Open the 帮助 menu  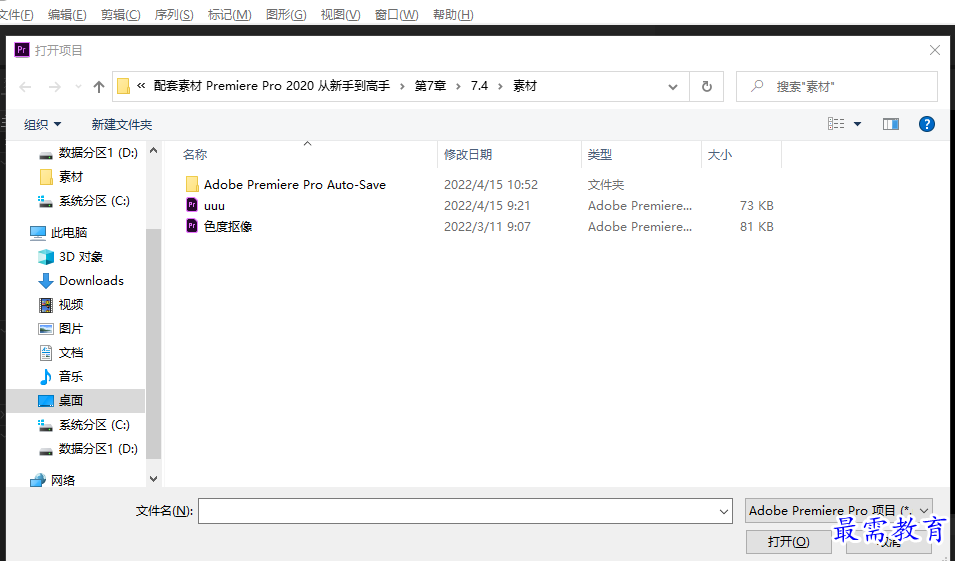[x=453, y=15]
